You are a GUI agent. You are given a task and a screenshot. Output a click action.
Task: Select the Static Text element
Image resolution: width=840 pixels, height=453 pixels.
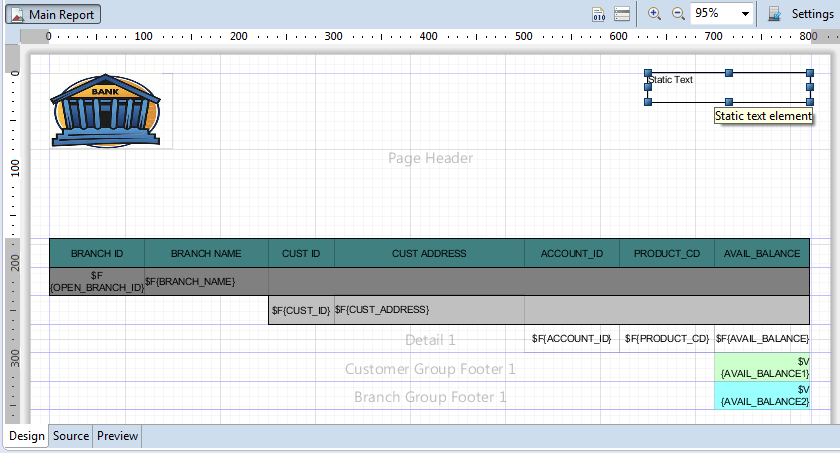pyautogui.click(x=729, y=87)
